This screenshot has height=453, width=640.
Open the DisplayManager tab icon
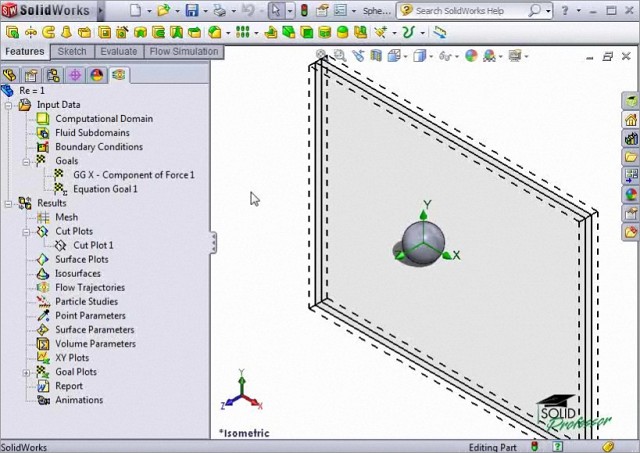click(97, 75)
